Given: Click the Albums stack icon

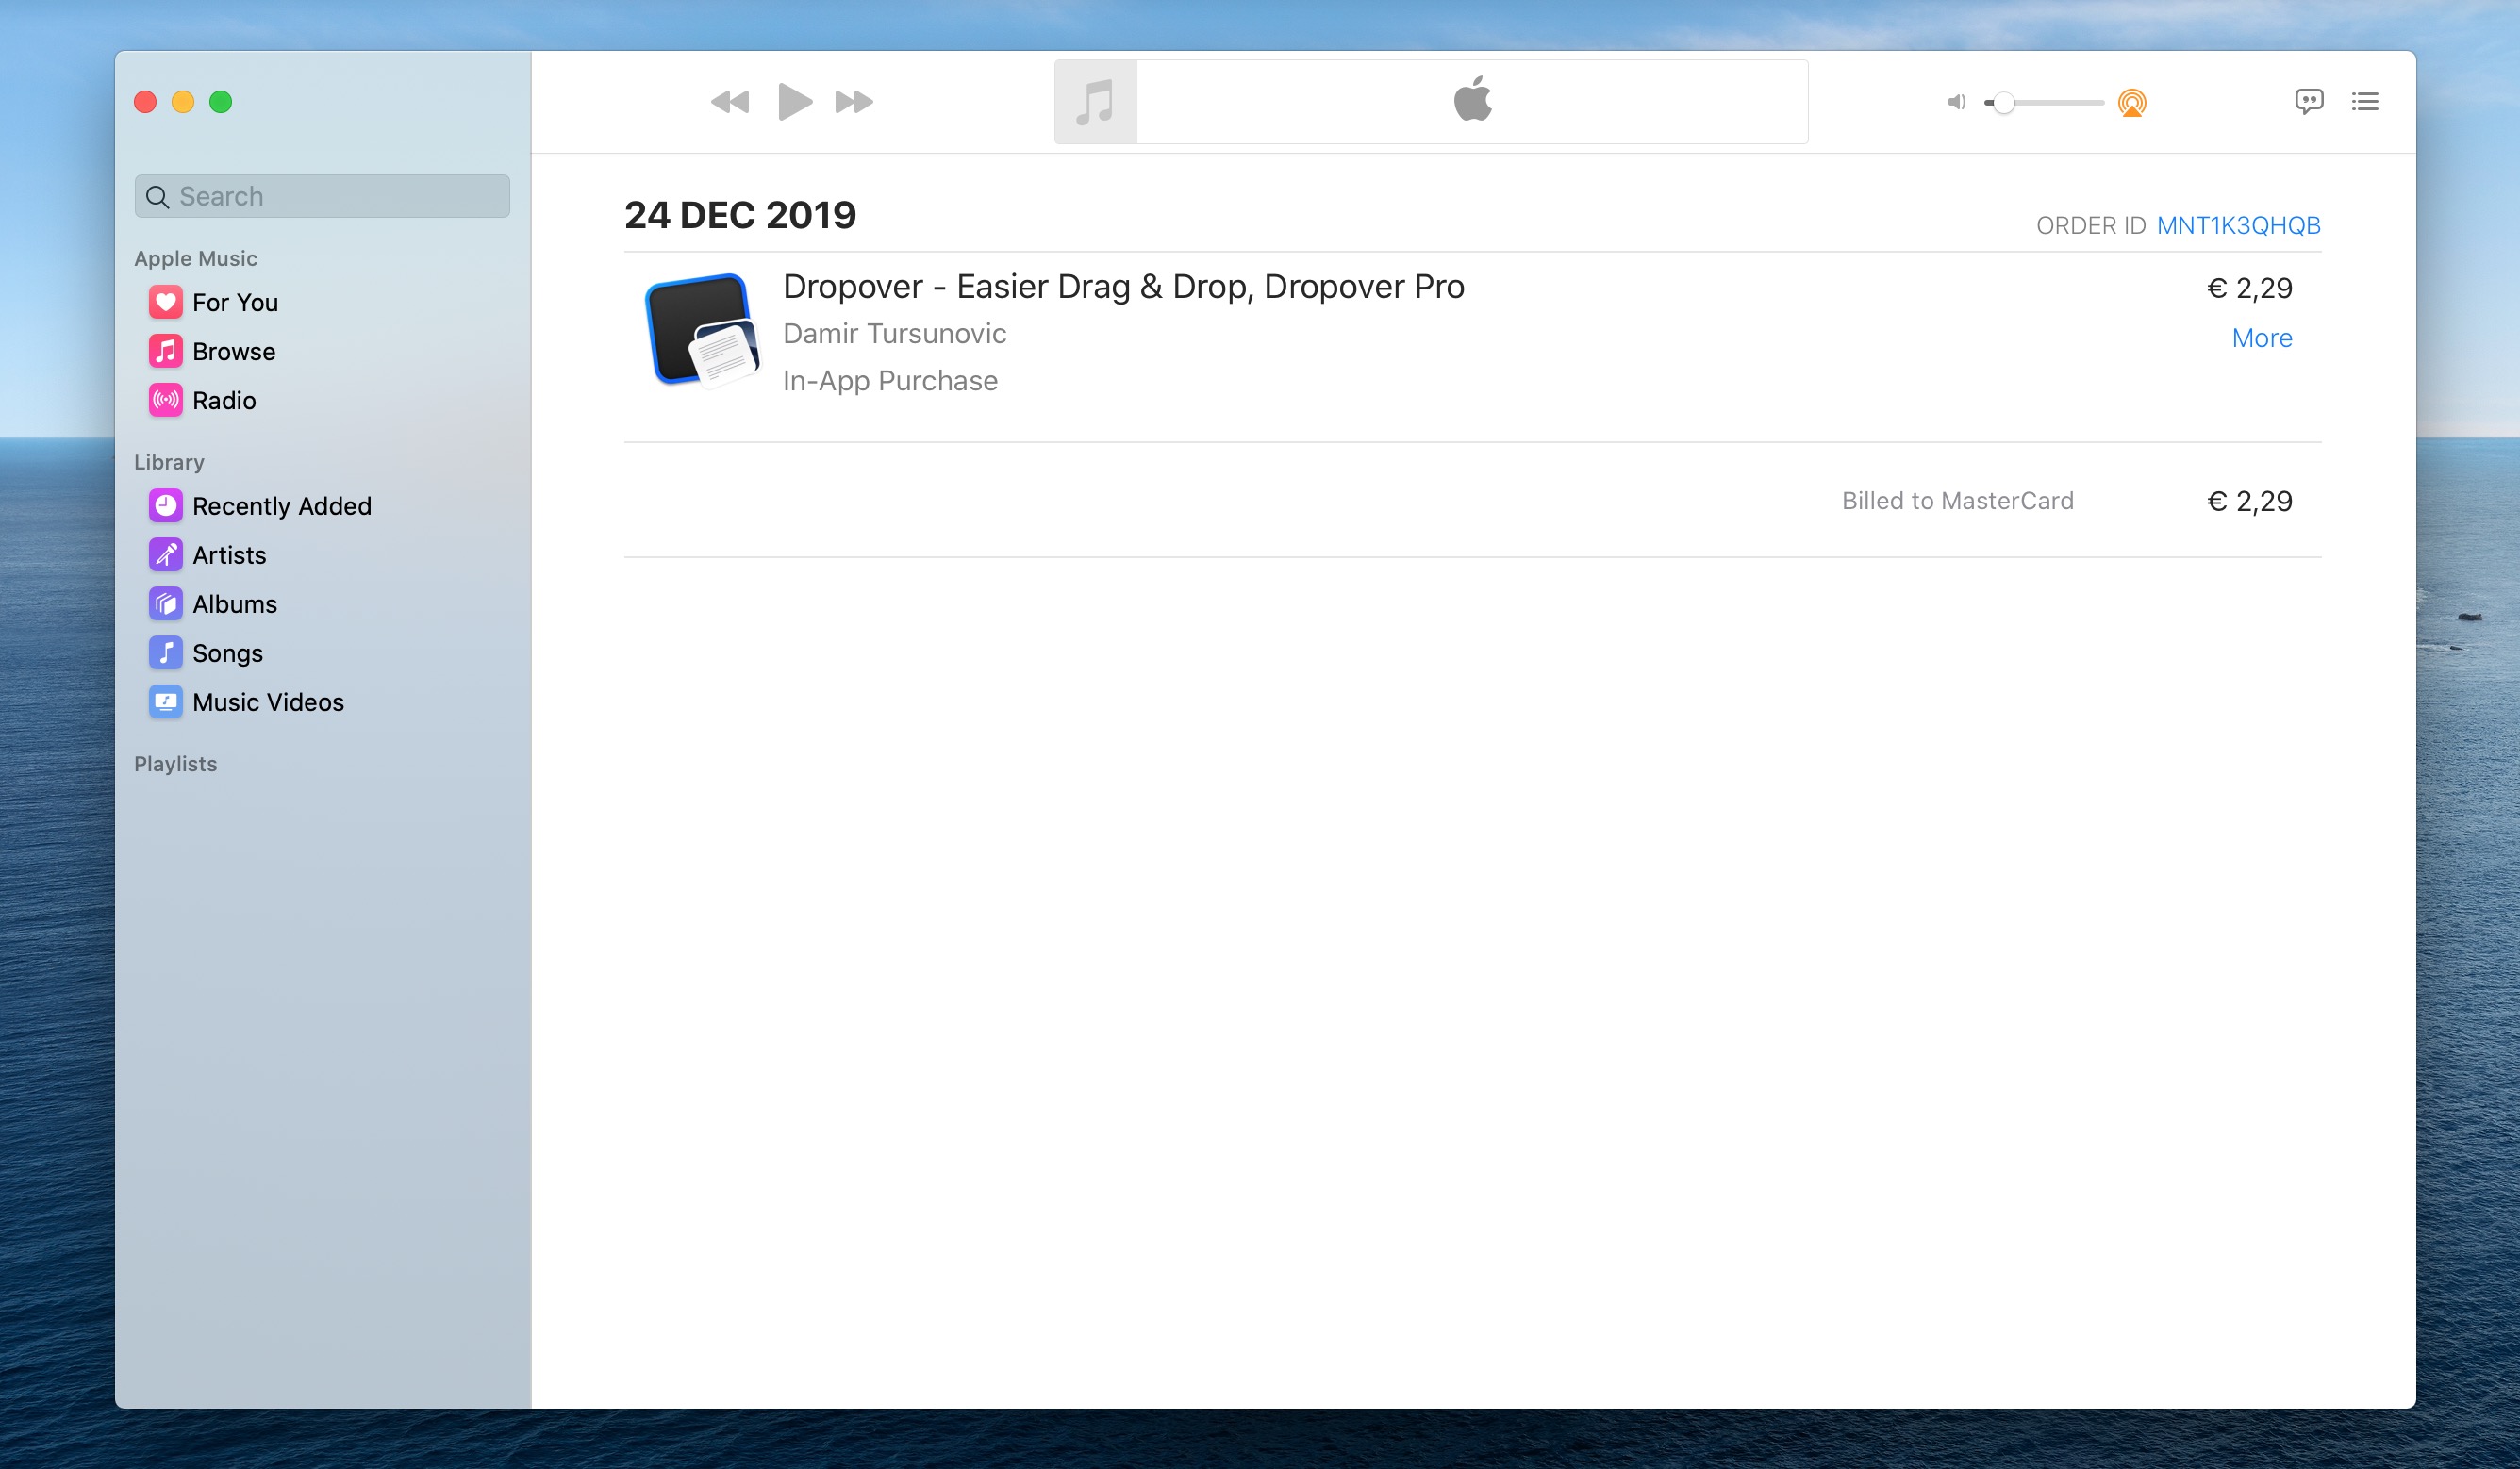Looking at the screenshot, I should (166, 604).
